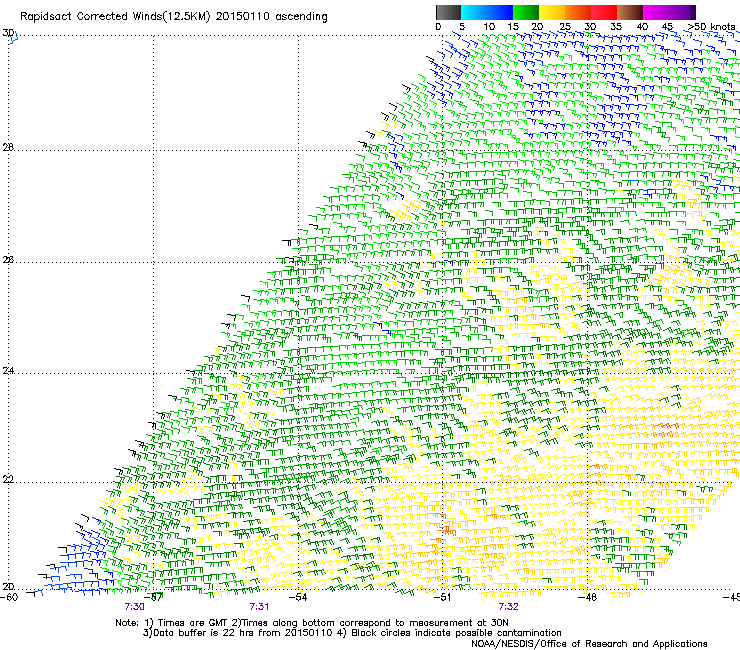This screenshot has width=740, height=650.
Task: Click the gray 0-5 knots legend swatch
Action: [448, 12]
